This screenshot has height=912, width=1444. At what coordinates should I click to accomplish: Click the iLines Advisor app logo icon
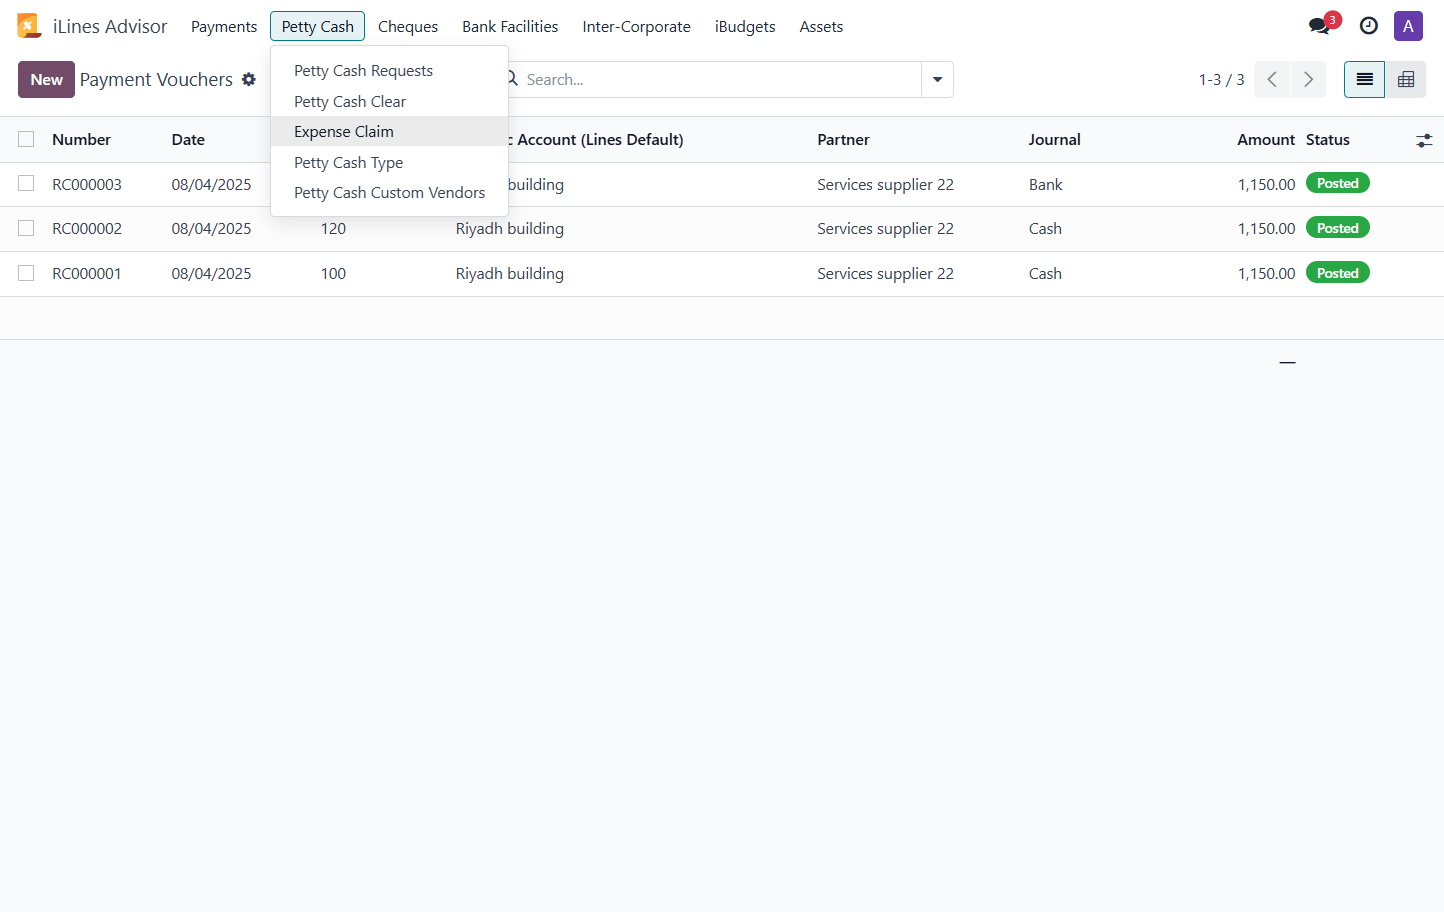coord(29,26)
